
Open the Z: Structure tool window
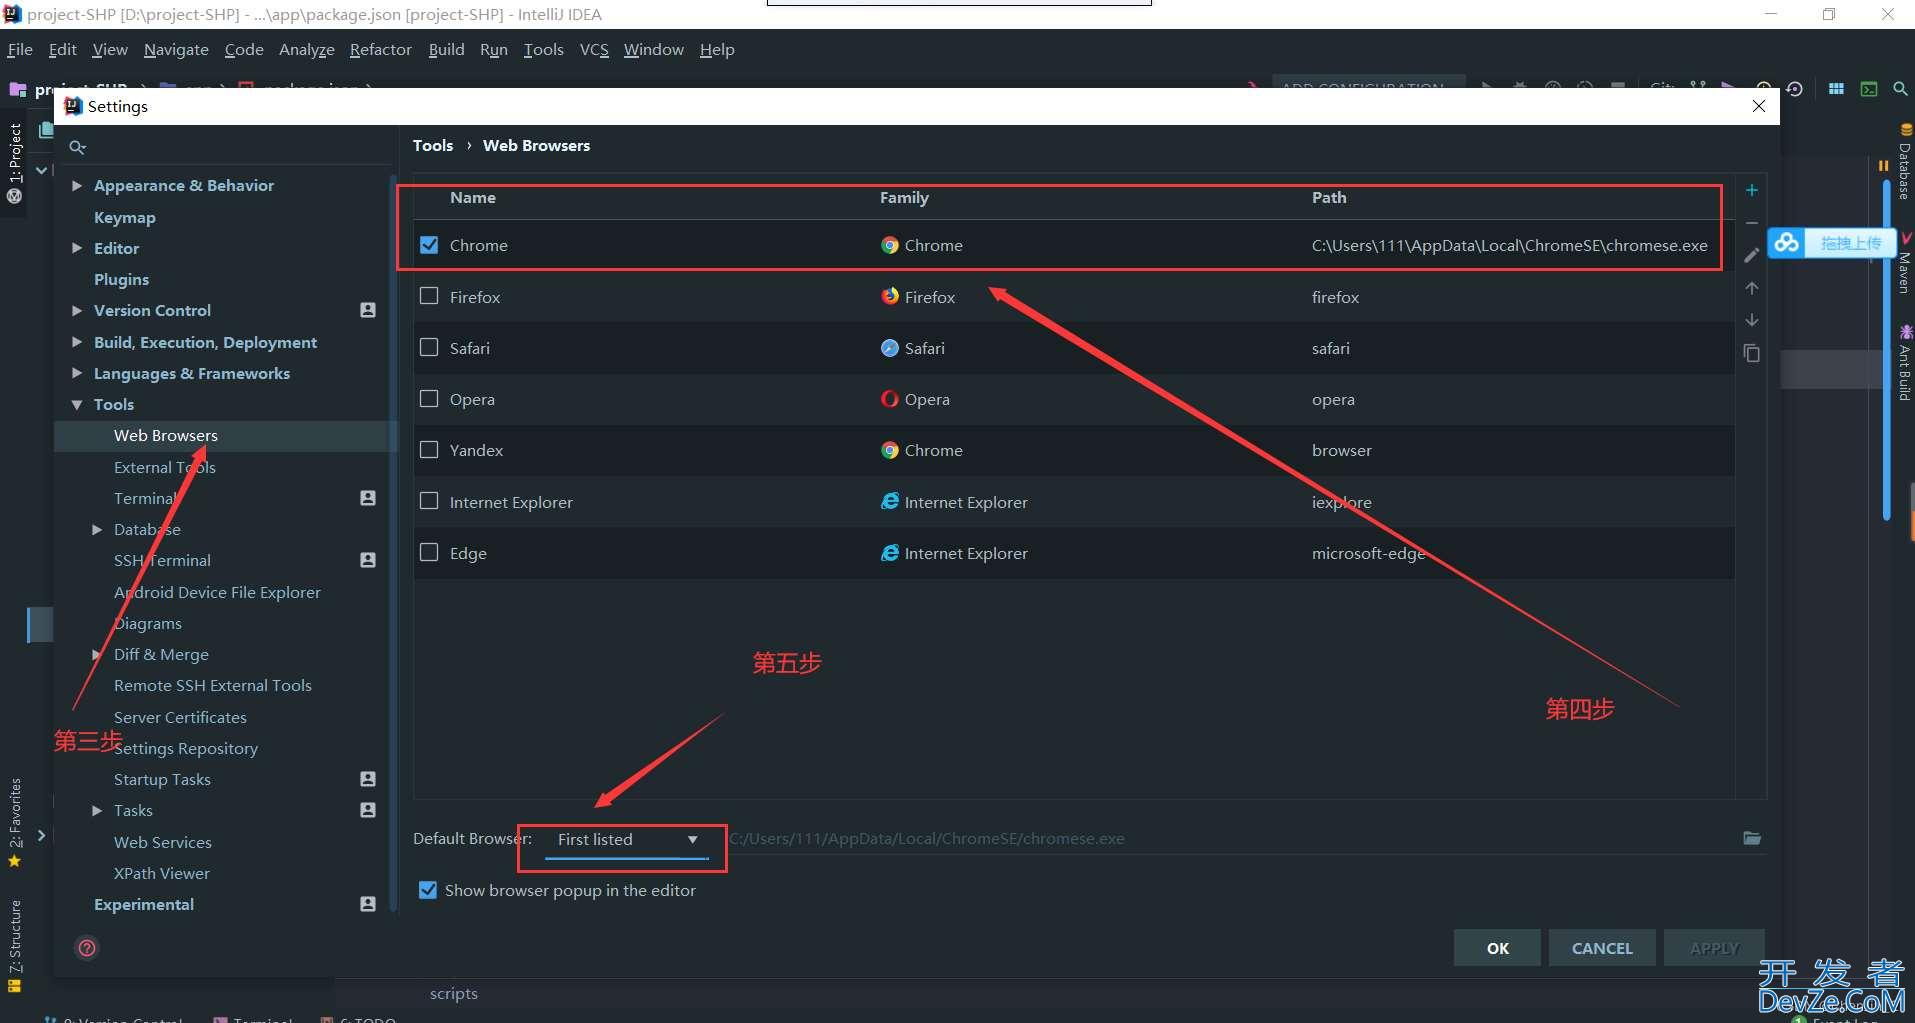14,945
